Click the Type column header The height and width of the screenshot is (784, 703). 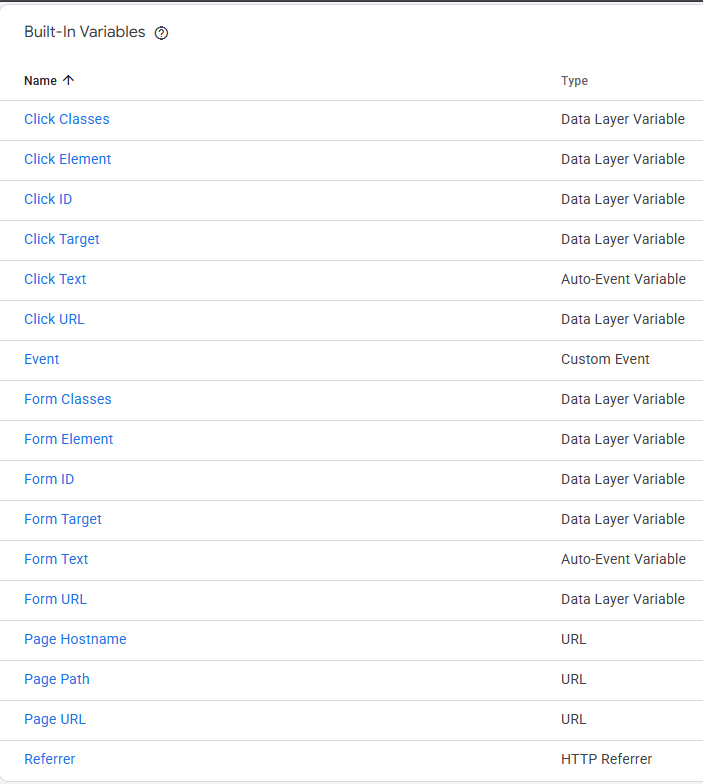coord(574,81)
